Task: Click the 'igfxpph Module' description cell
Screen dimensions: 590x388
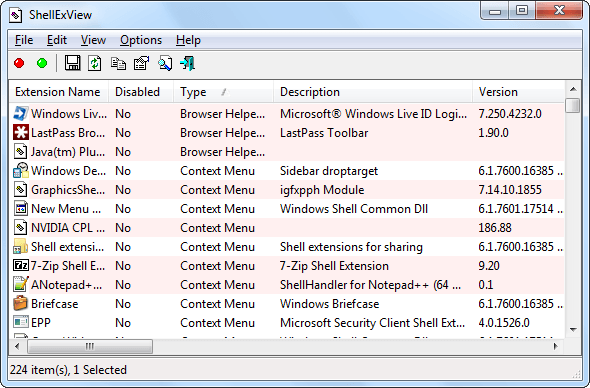Action: point(322,190)
